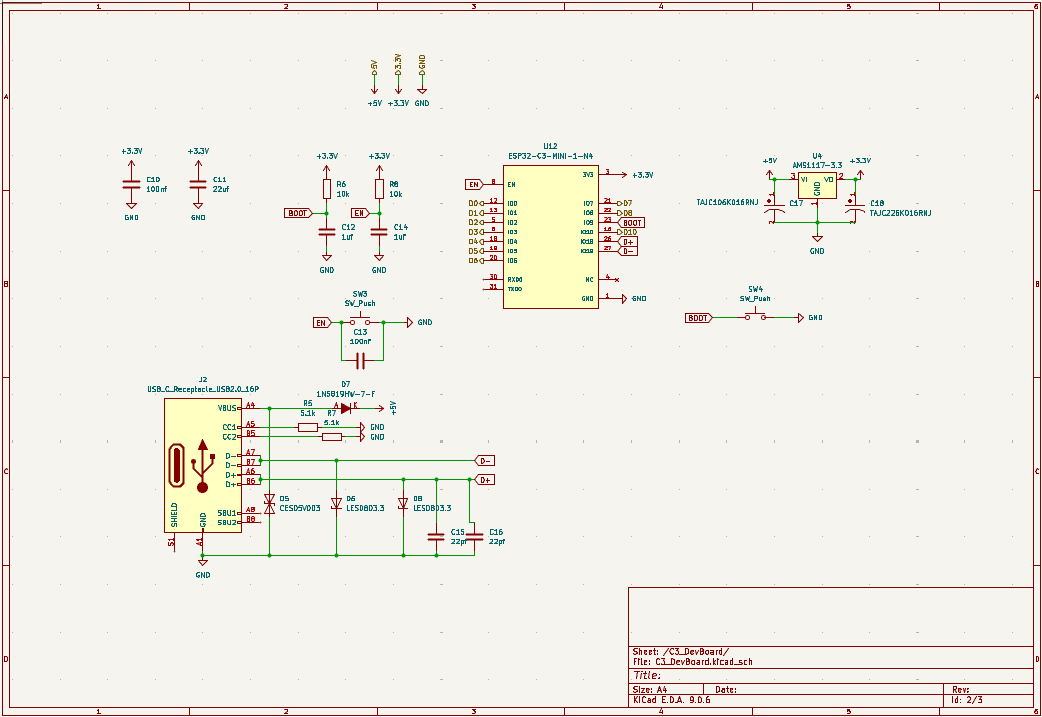Viewport: 1042px width, 717px height.
Task: Select resistor R6 10k
Action: pos(328,187)
